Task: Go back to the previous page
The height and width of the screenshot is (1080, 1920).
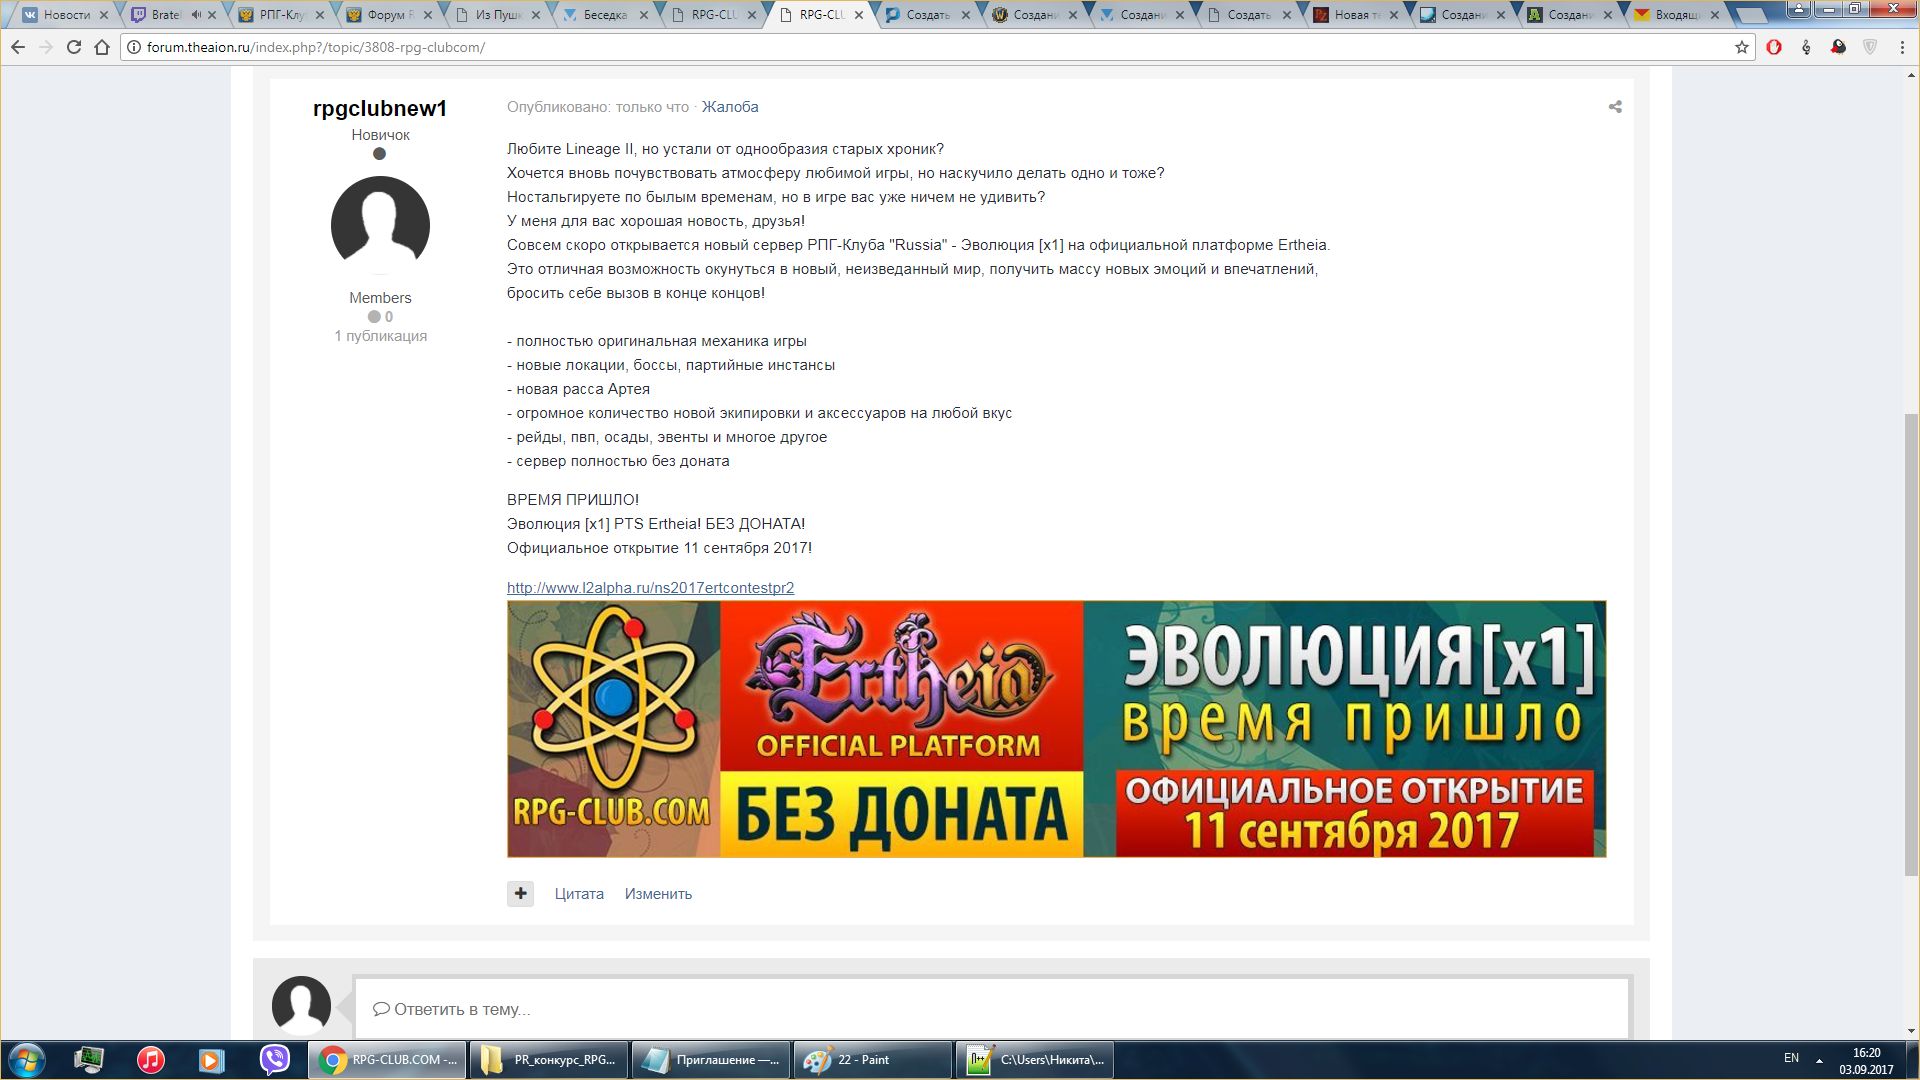Action: [x=18, y=47]
